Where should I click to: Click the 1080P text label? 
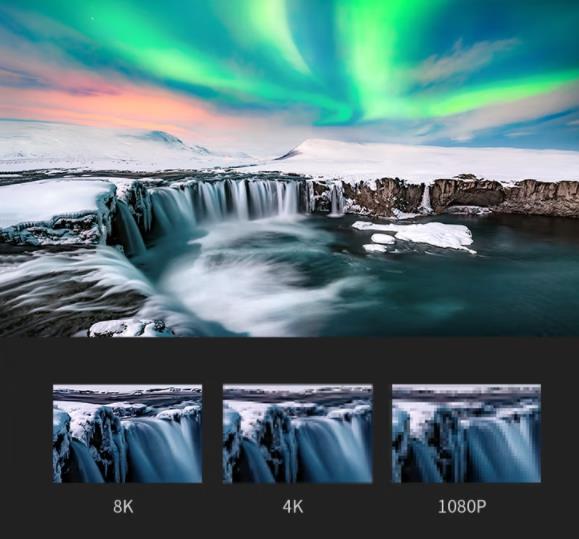coord(462,507)
